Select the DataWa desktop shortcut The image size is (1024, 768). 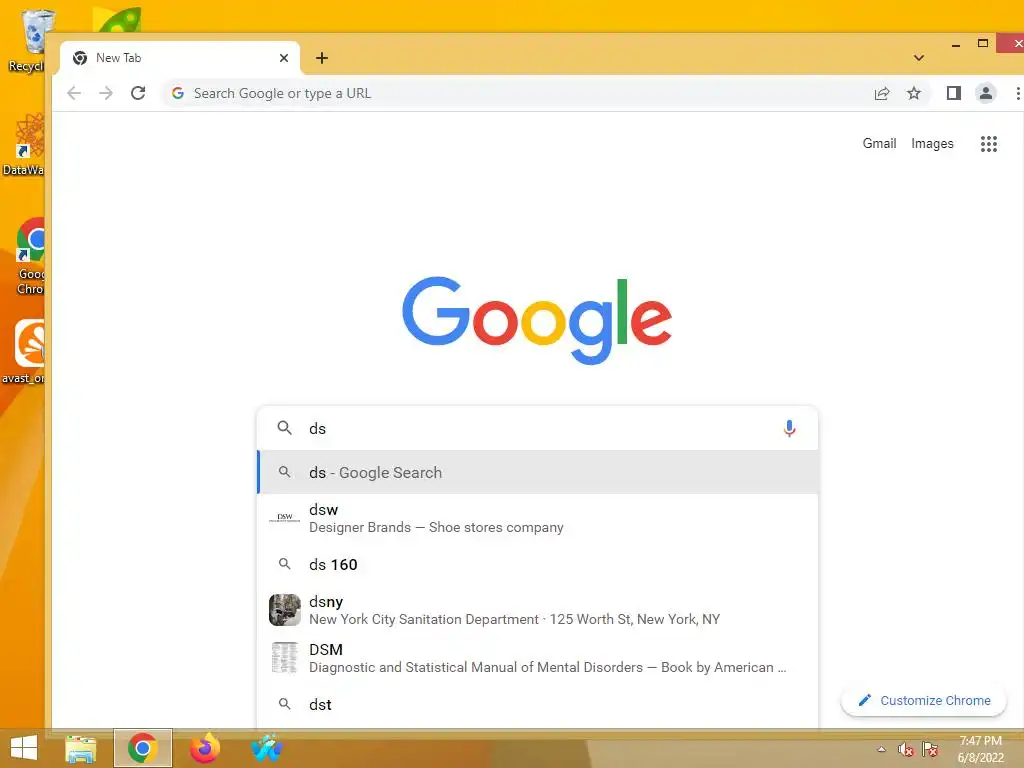click(x=24, y=145)
